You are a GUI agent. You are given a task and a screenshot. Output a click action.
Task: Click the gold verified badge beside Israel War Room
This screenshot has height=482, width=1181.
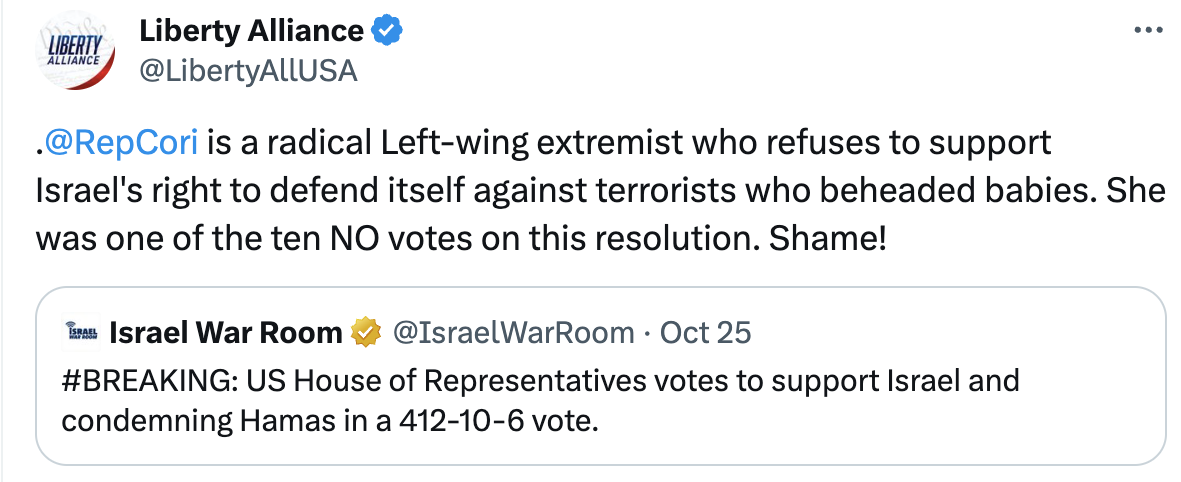tap(365, 331)
